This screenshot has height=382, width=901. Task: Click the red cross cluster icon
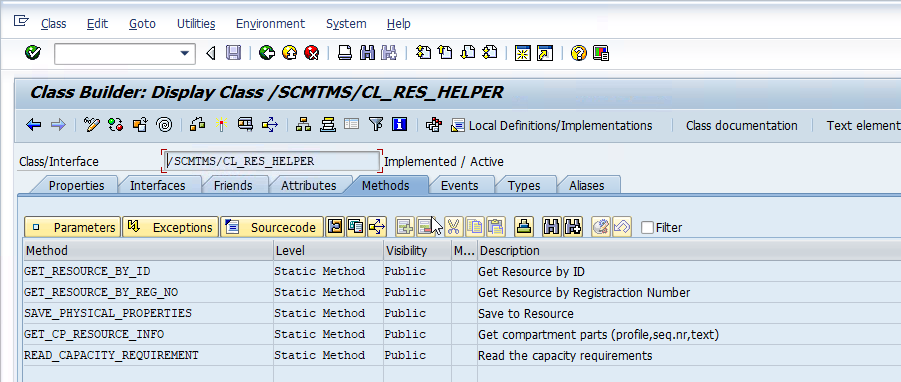tap(433, 125)
